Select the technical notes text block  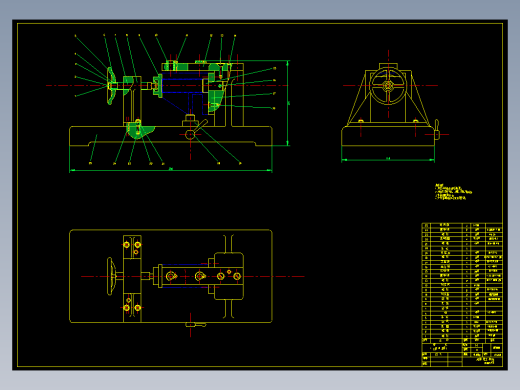[x=453, y=192]
